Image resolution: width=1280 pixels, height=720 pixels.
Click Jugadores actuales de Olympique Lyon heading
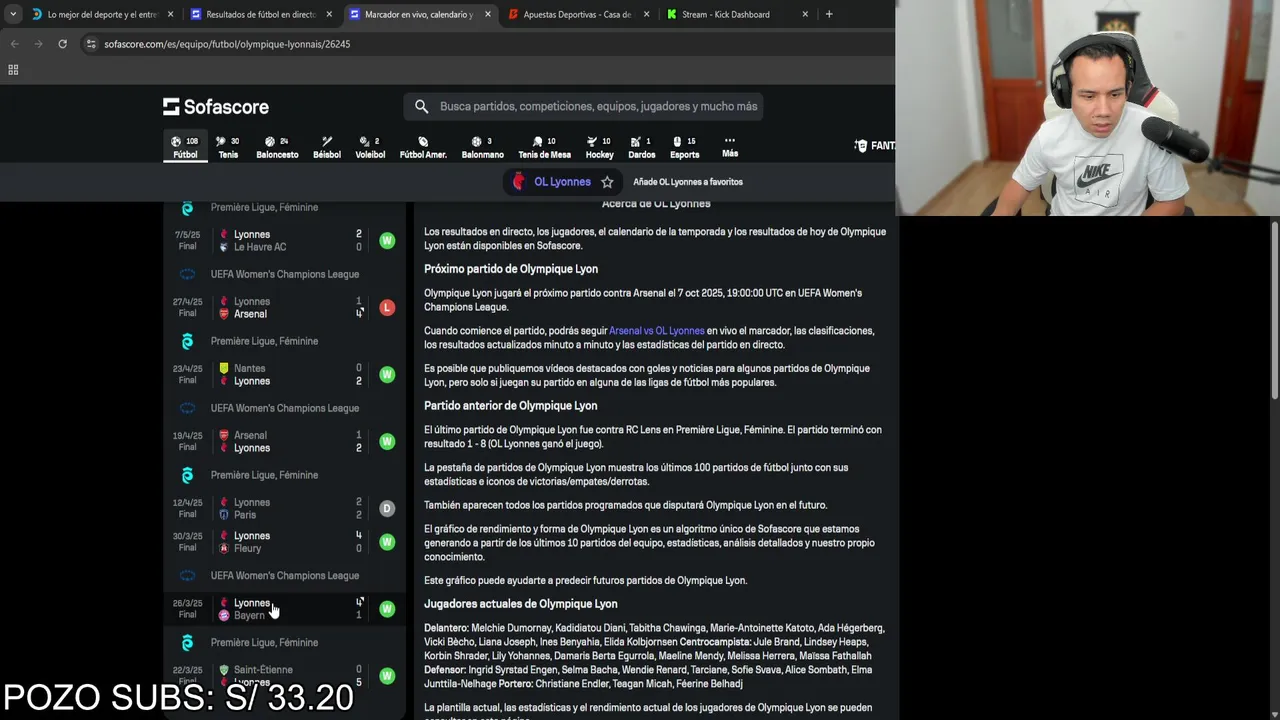tap(521, 604)
